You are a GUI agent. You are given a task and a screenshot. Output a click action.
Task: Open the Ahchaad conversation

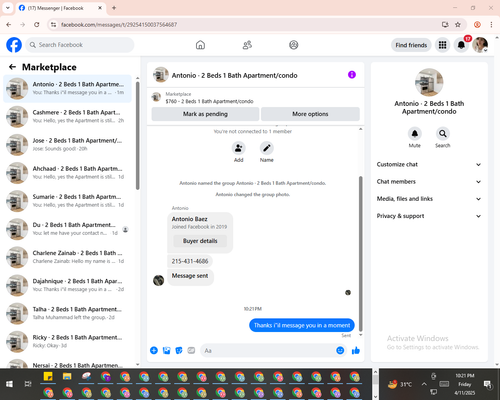coord(67,173)
